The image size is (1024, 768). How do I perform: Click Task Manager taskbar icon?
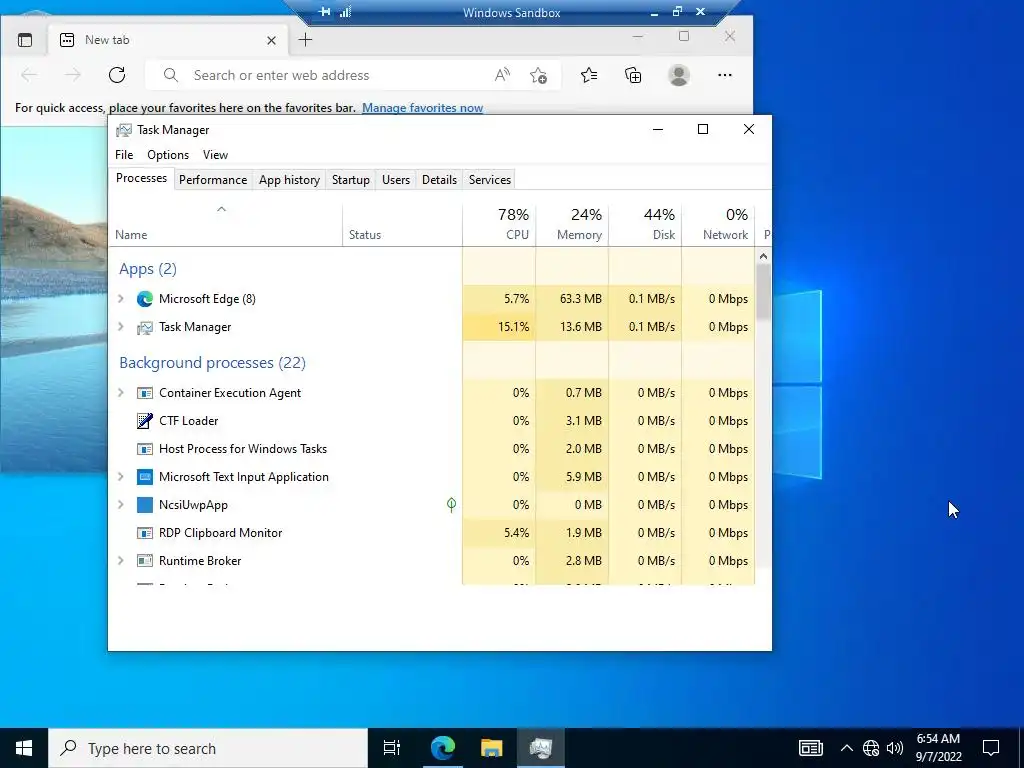tap(541, 748)
